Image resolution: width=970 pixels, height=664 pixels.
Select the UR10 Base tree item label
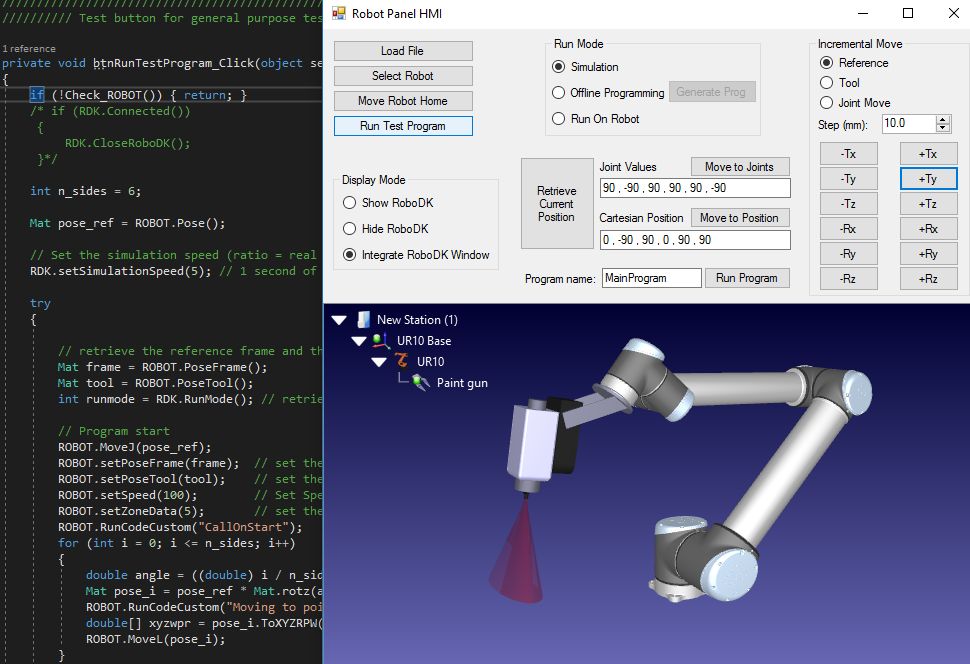[x=424, y=341]
